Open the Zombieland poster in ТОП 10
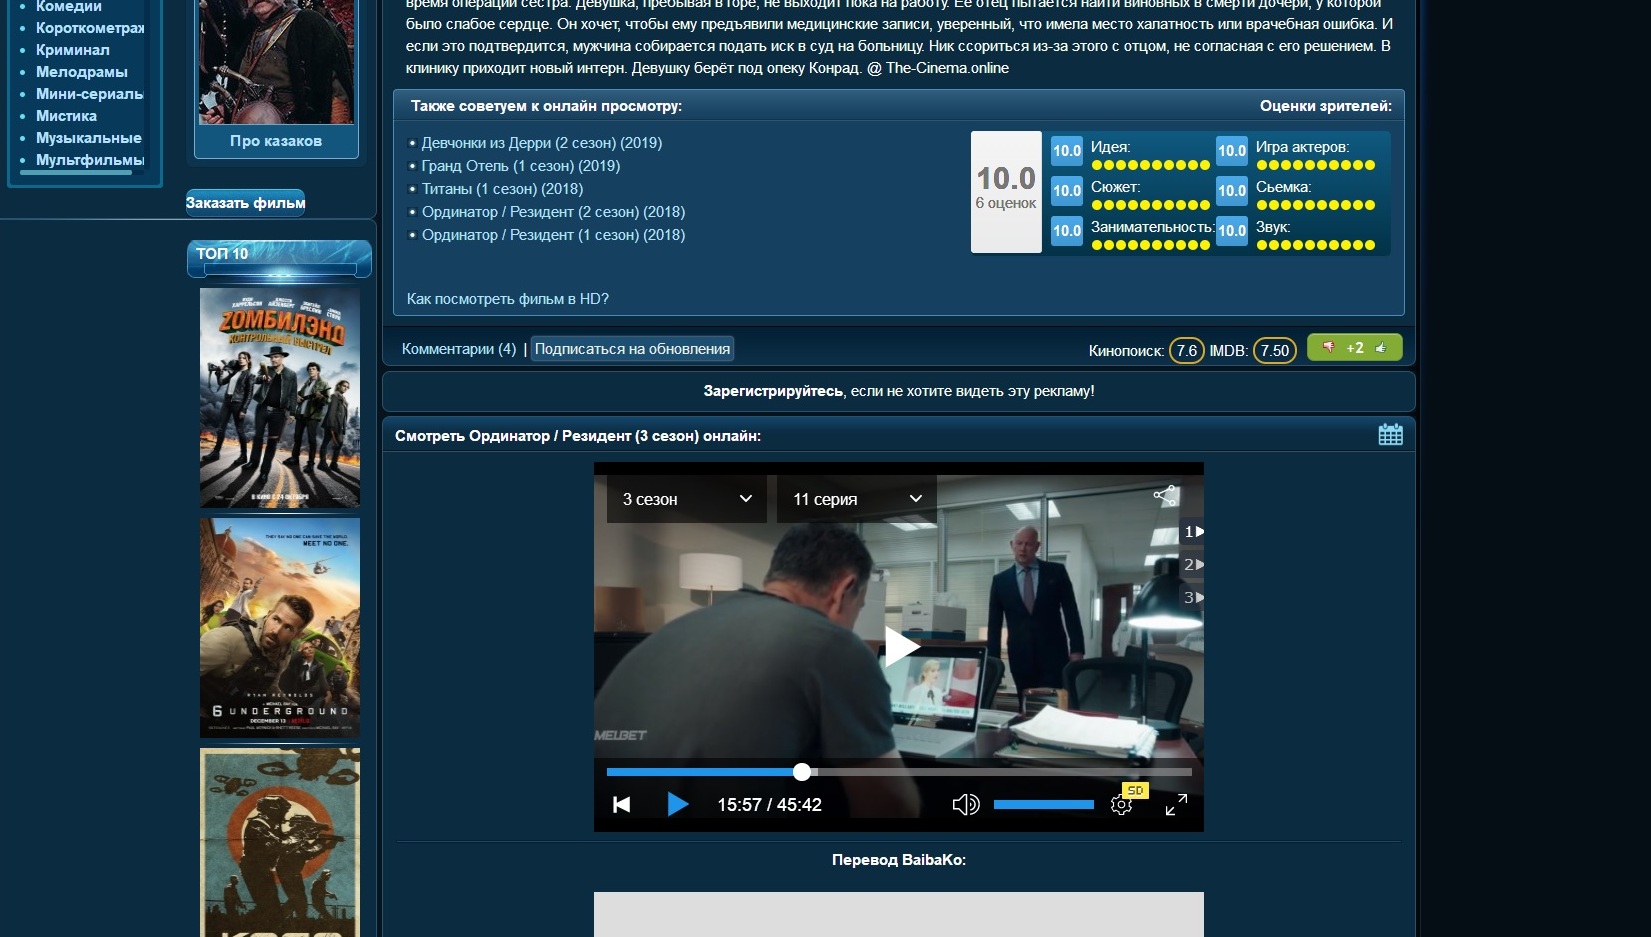The width and height of the screenshot is (1651, 937). (x=280, y=398)
